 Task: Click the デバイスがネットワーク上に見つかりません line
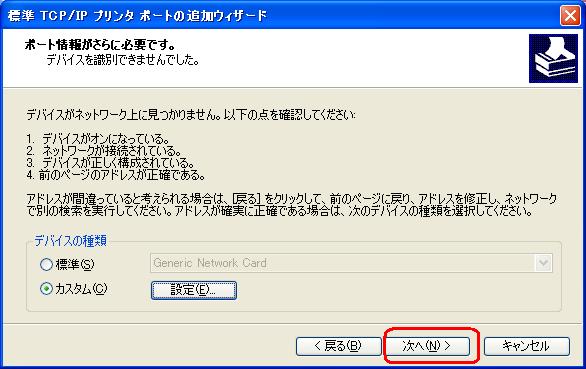(191, 114)
